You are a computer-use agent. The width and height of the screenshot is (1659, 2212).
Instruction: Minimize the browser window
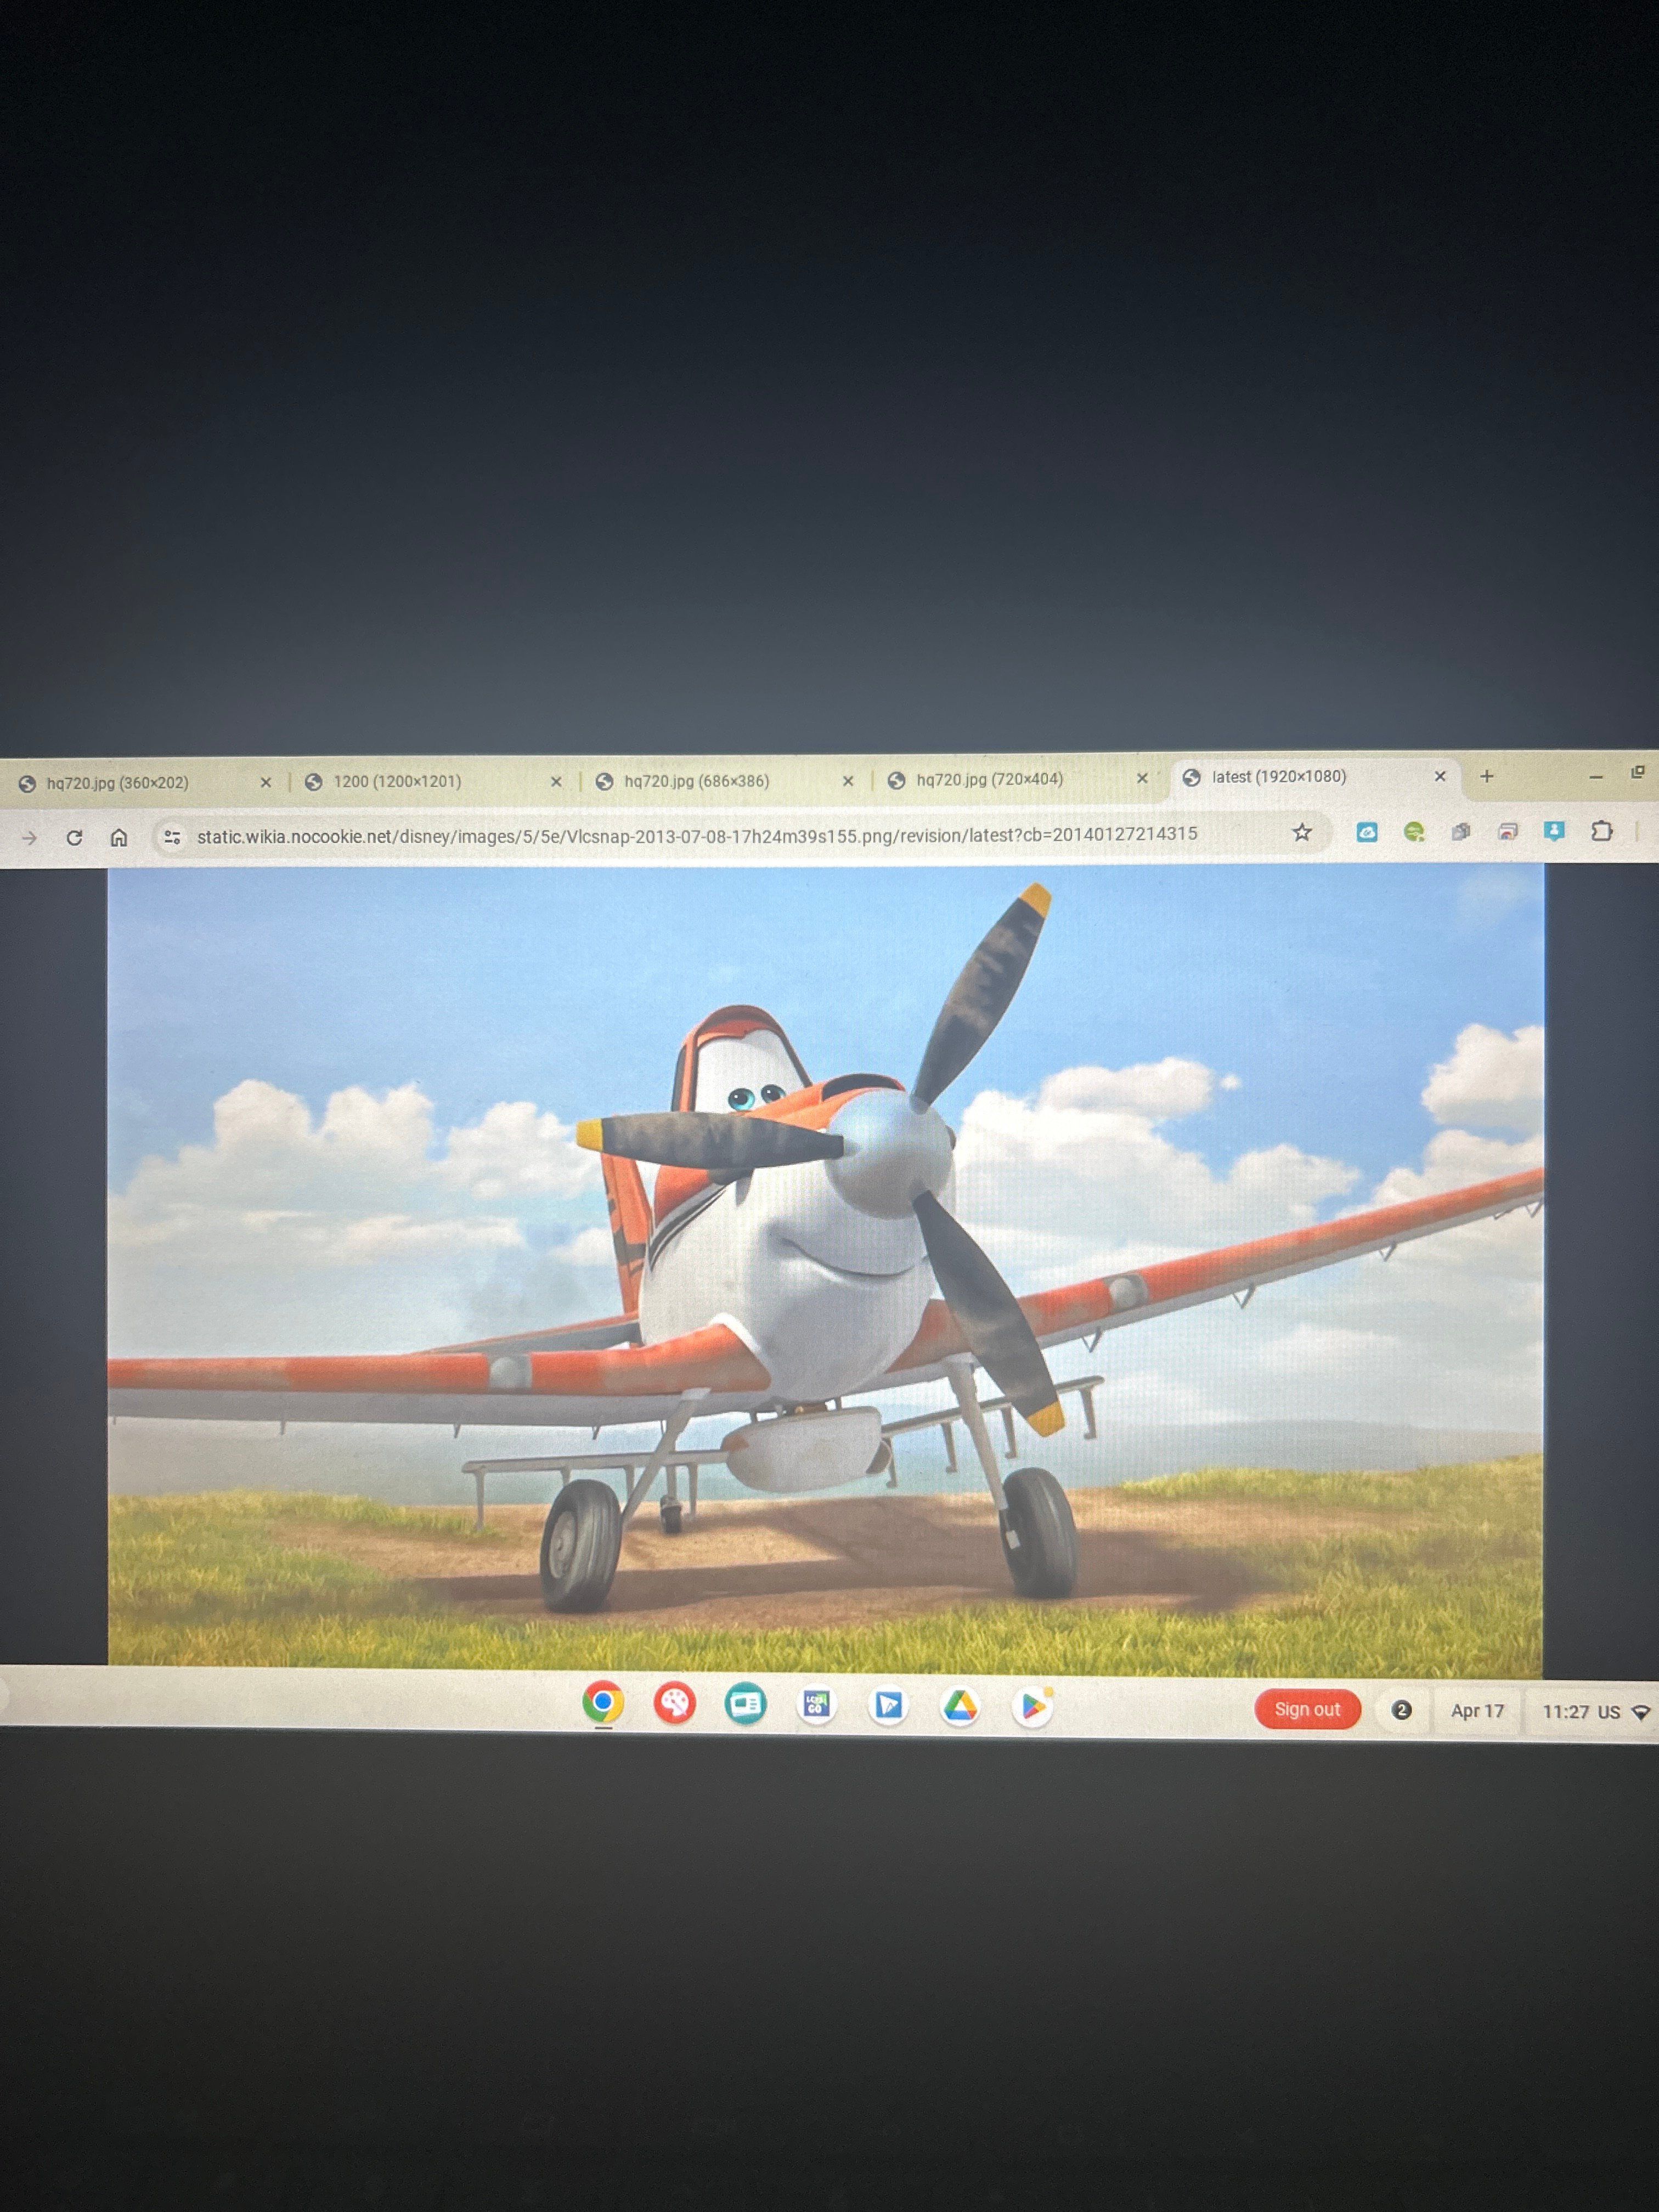(1596, 776)
